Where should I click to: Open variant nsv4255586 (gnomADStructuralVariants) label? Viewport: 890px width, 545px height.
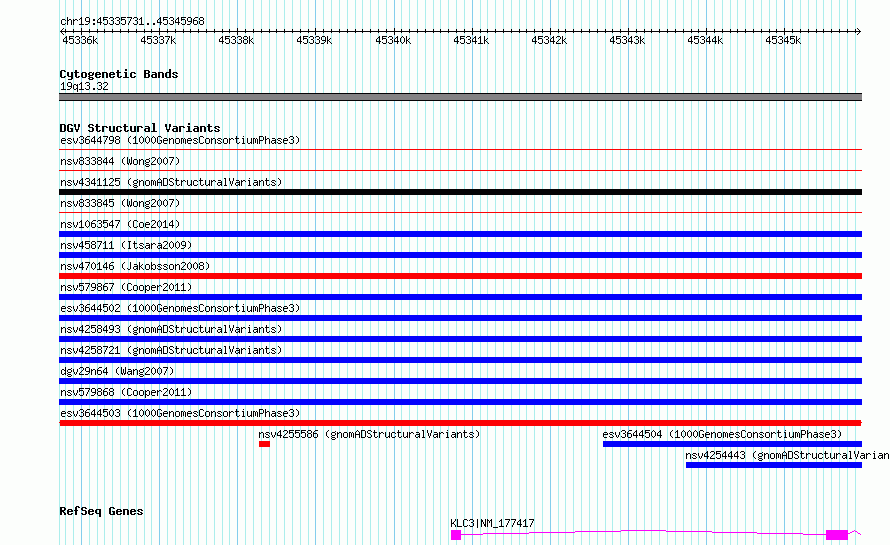(x=369, y=434)
